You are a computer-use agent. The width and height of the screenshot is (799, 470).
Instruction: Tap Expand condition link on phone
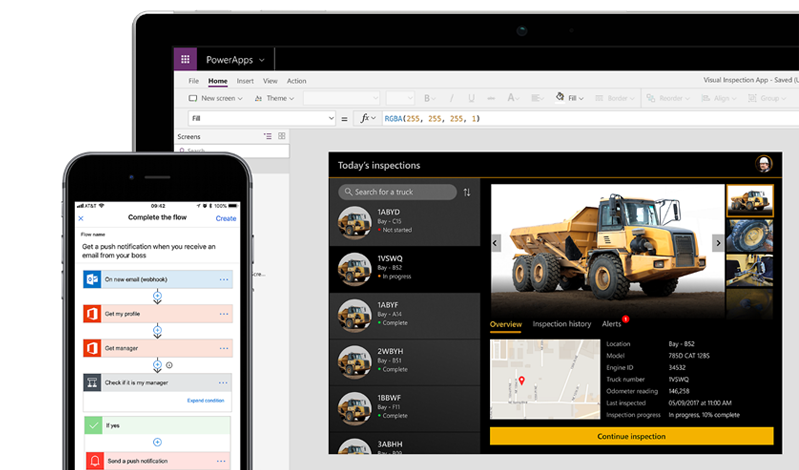coord(205,401)
